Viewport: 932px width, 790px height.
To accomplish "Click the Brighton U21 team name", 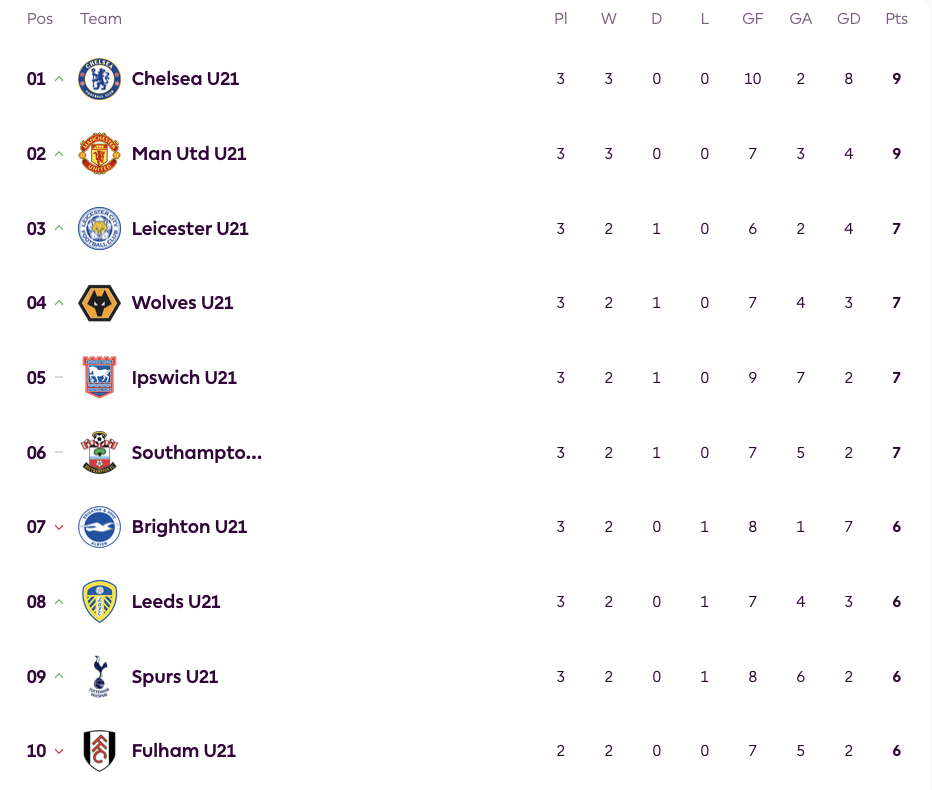I will [189, 527].
